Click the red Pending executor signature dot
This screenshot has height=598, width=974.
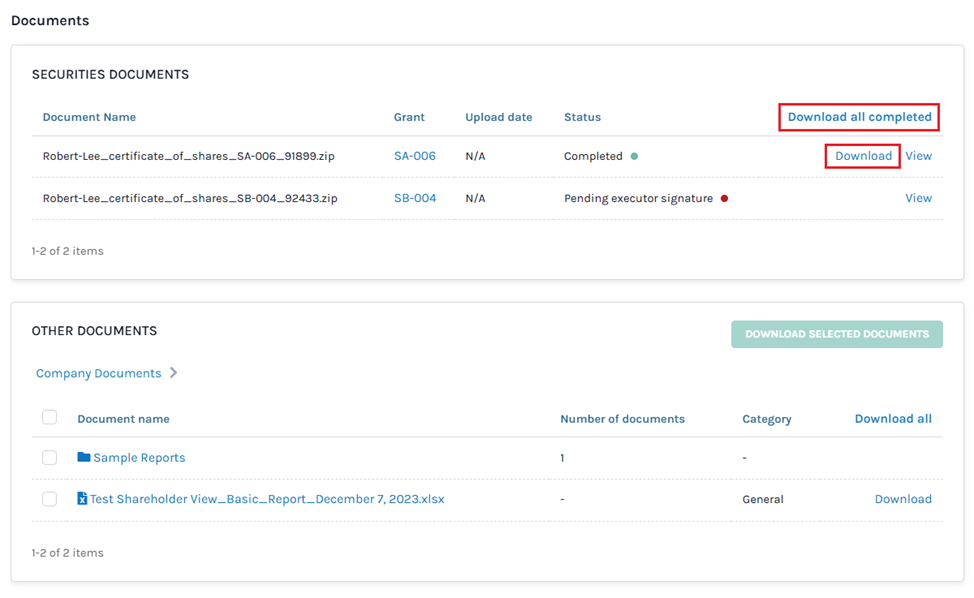pos(724,199)
